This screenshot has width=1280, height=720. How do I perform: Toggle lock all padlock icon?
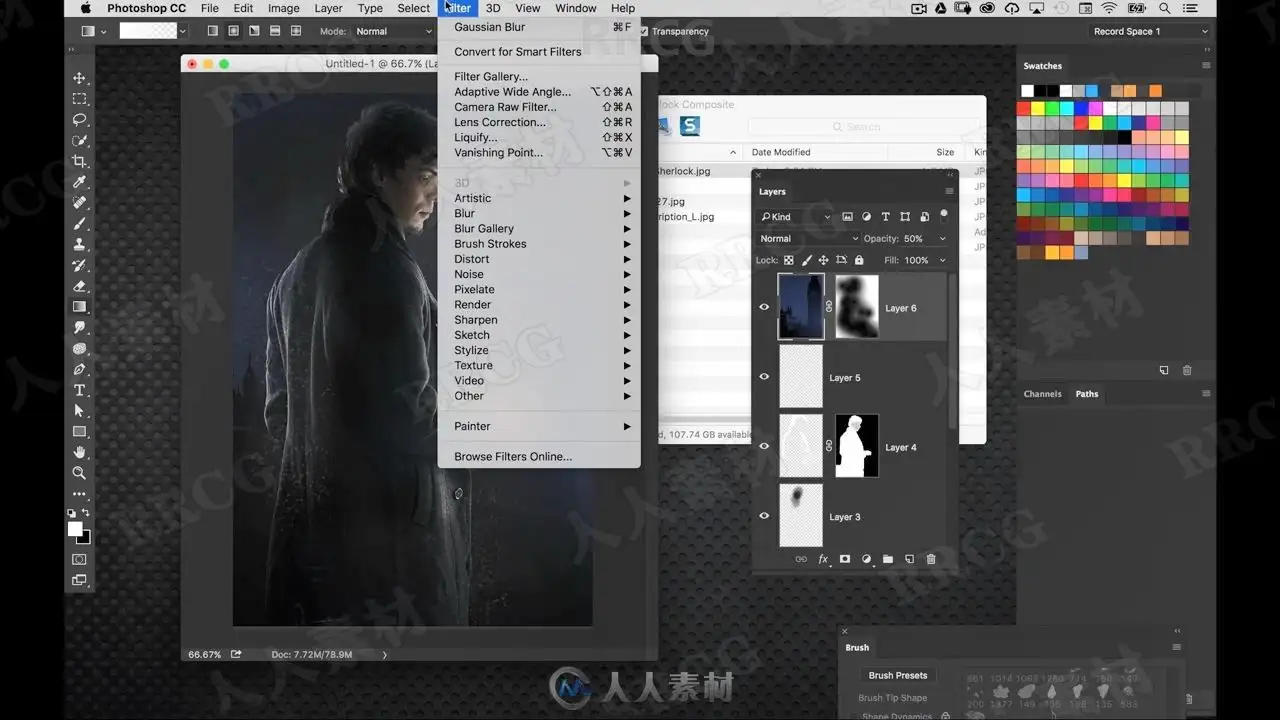(858, 260)
